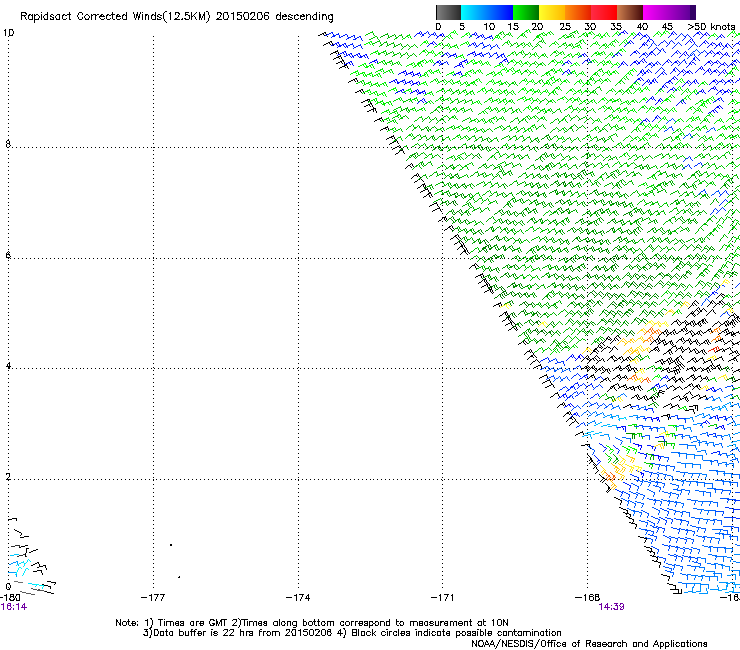The height and width of the screenshot is (650, 740).
Task: Click the purple time stamp '16:14'
Action: [14, 607]
